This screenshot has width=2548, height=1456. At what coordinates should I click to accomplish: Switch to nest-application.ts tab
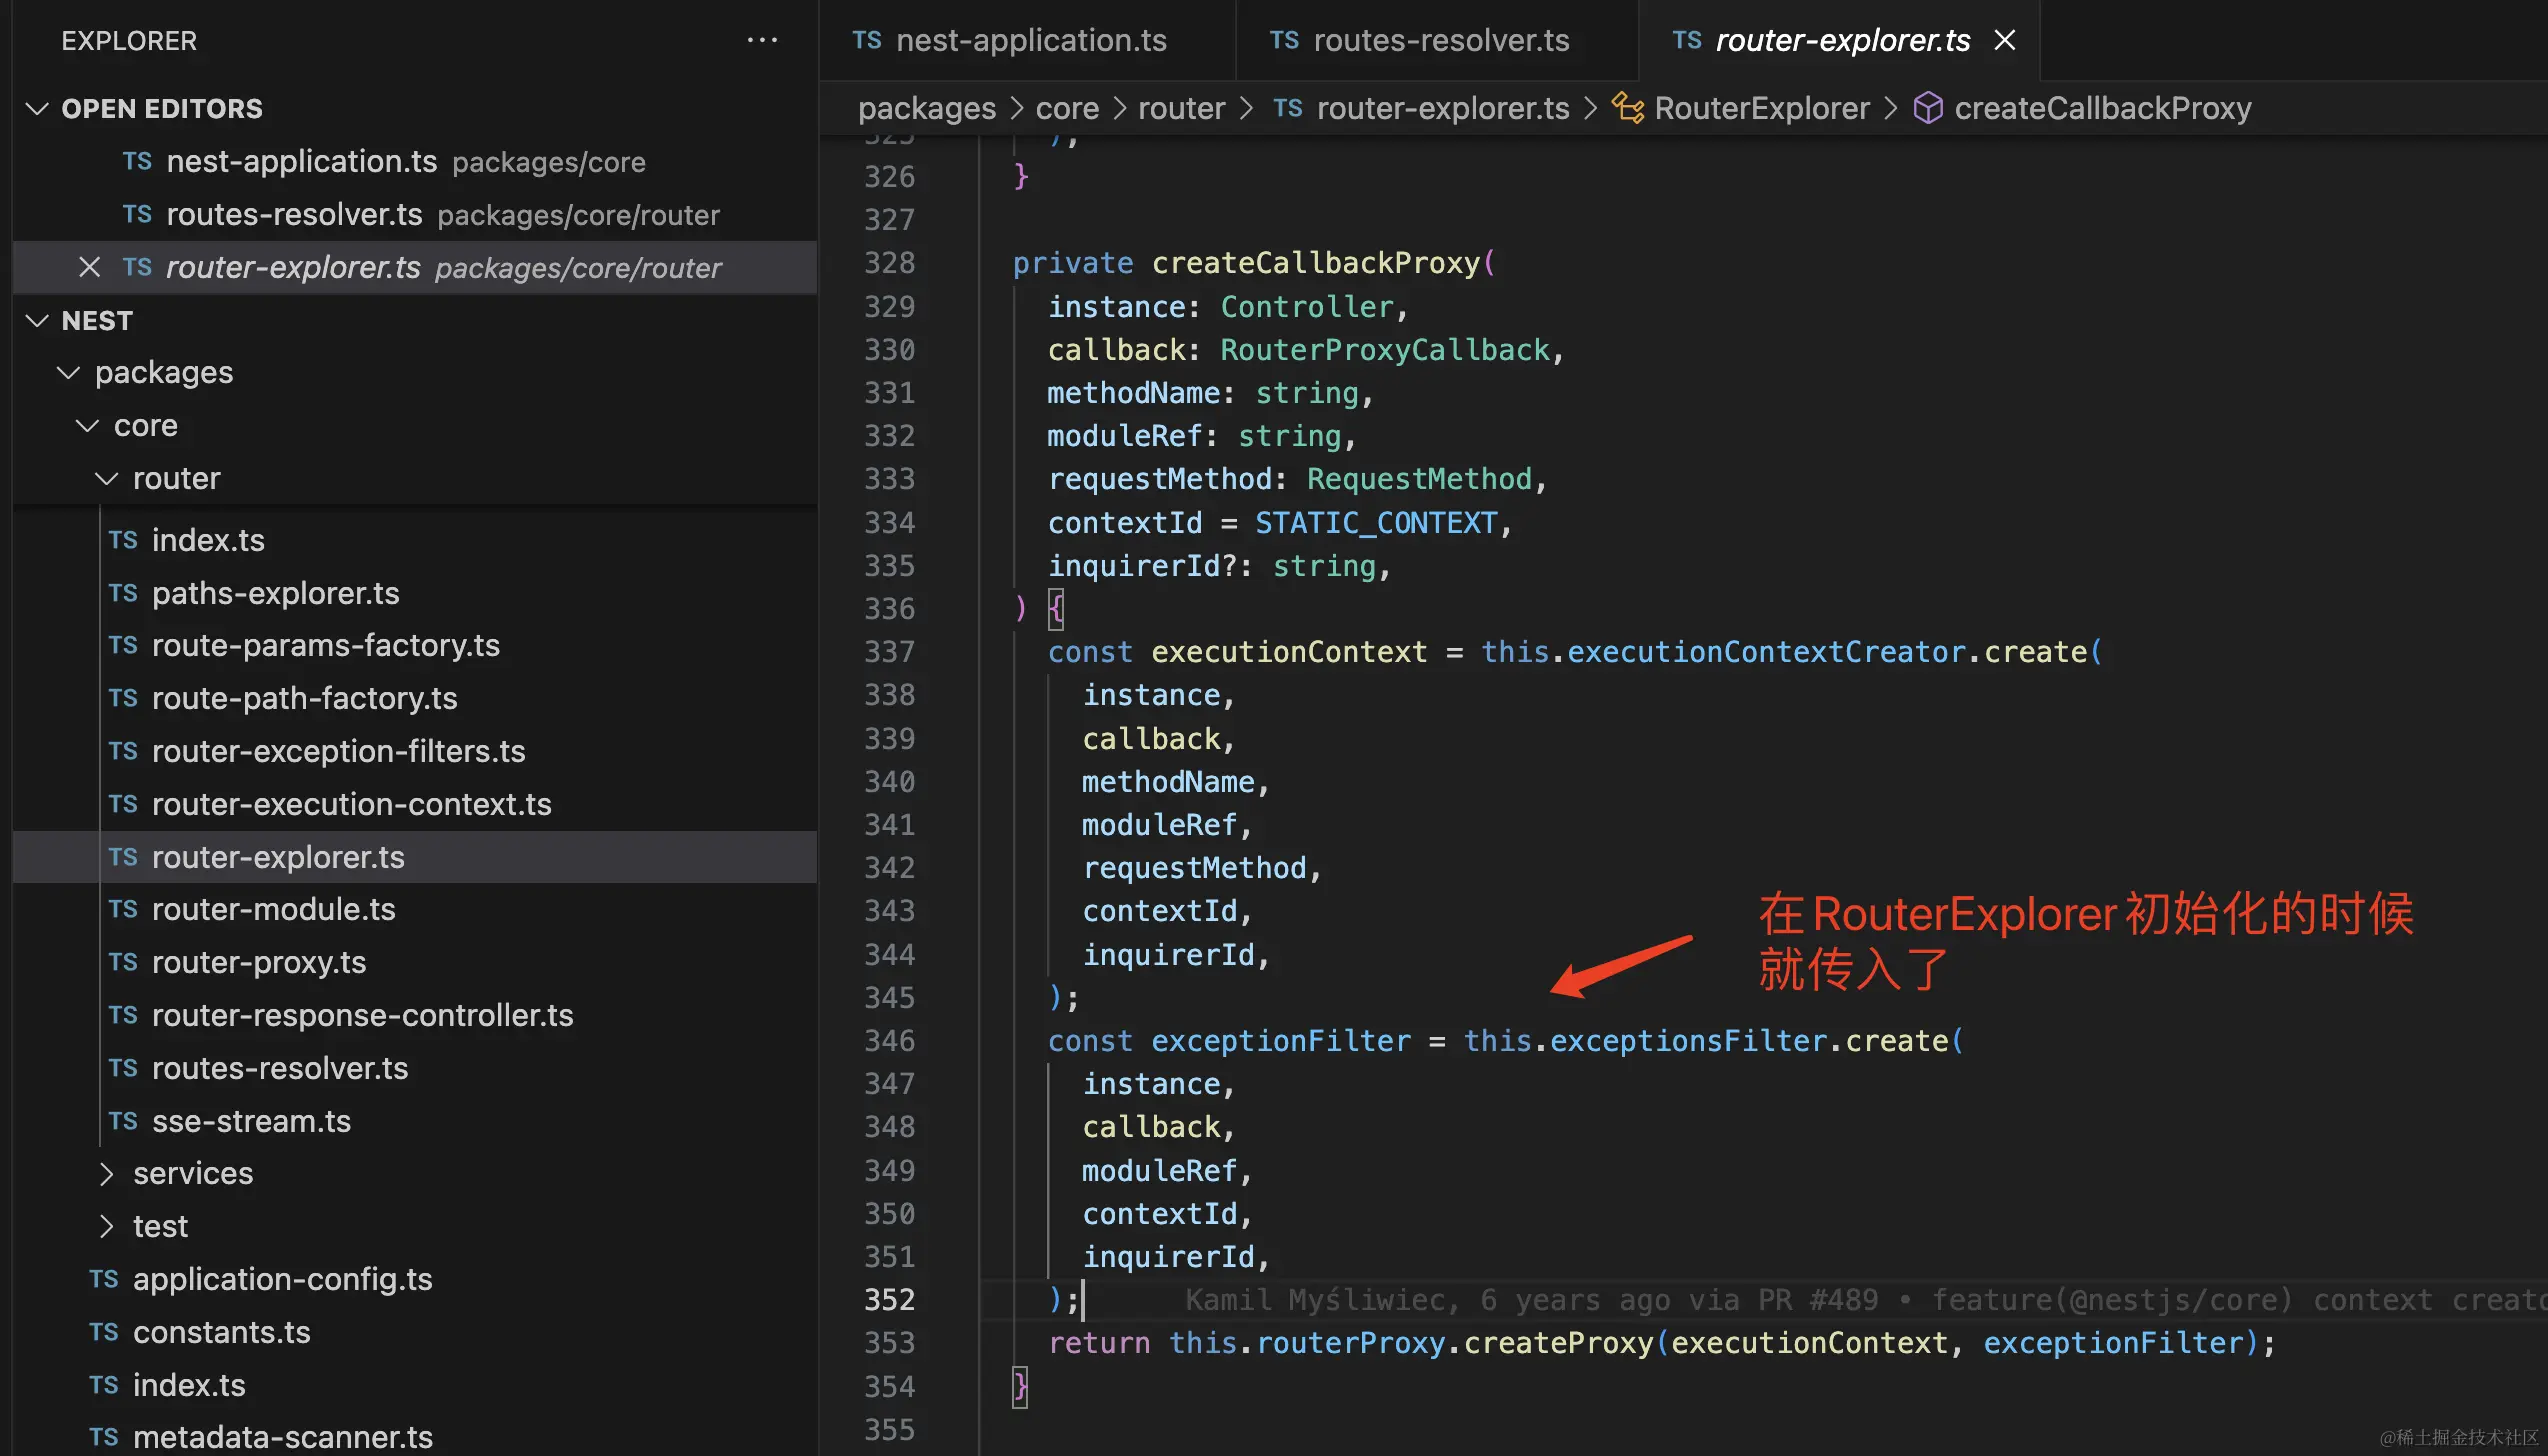click(x=1027, y=40)
